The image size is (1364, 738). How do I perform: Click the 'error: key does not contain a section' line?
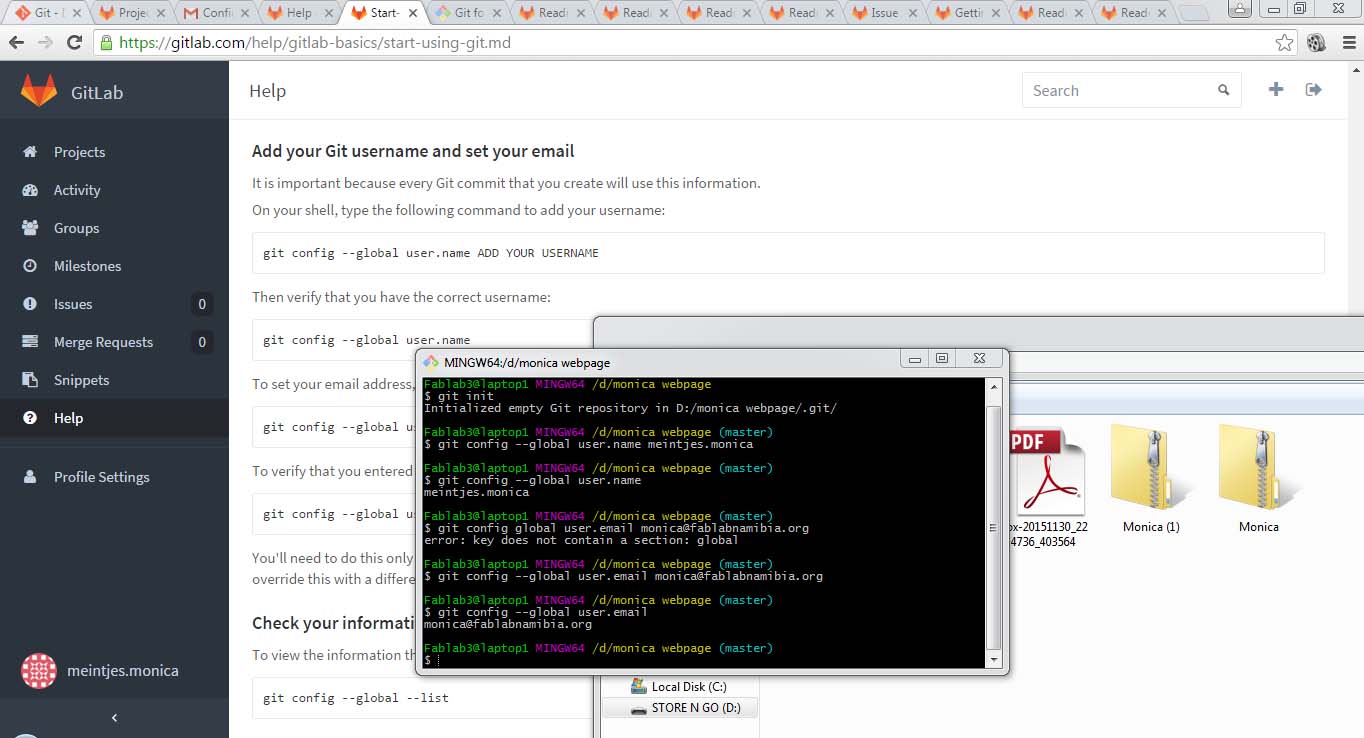[581, 540]
